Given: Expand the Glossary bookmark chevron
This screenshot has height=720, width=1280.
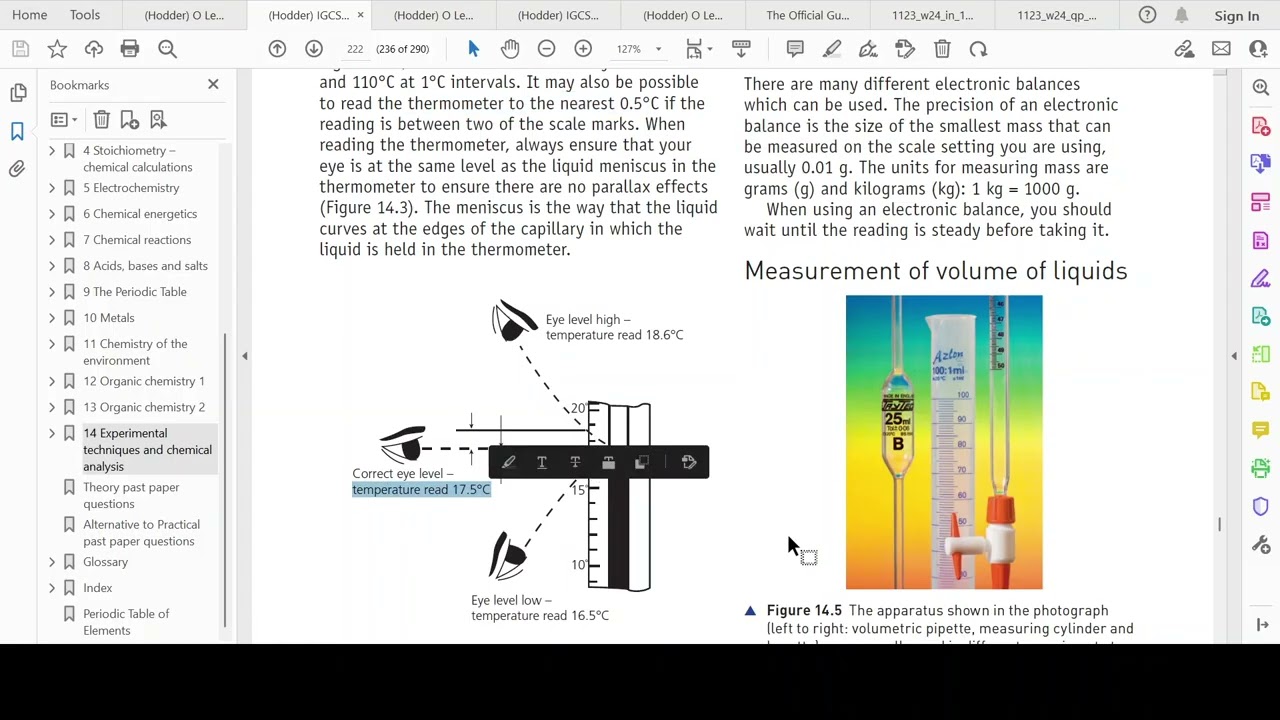Looking at the screenshot, I should click(x=52, y=562).
